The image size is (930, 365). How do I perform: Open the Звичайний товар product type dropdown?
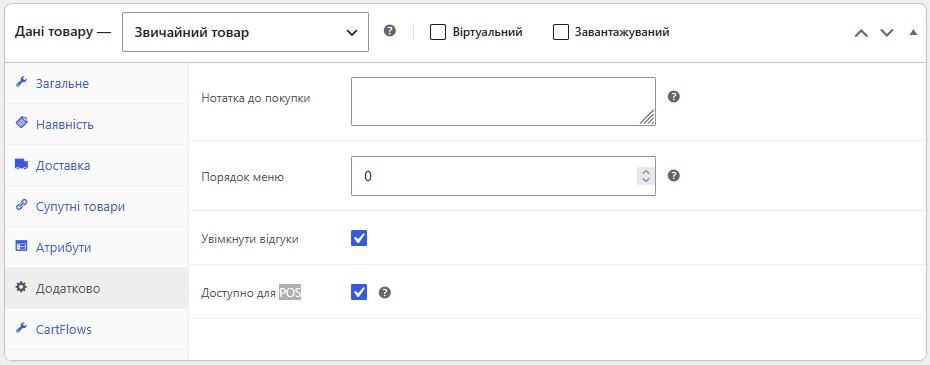coord(245,32)
